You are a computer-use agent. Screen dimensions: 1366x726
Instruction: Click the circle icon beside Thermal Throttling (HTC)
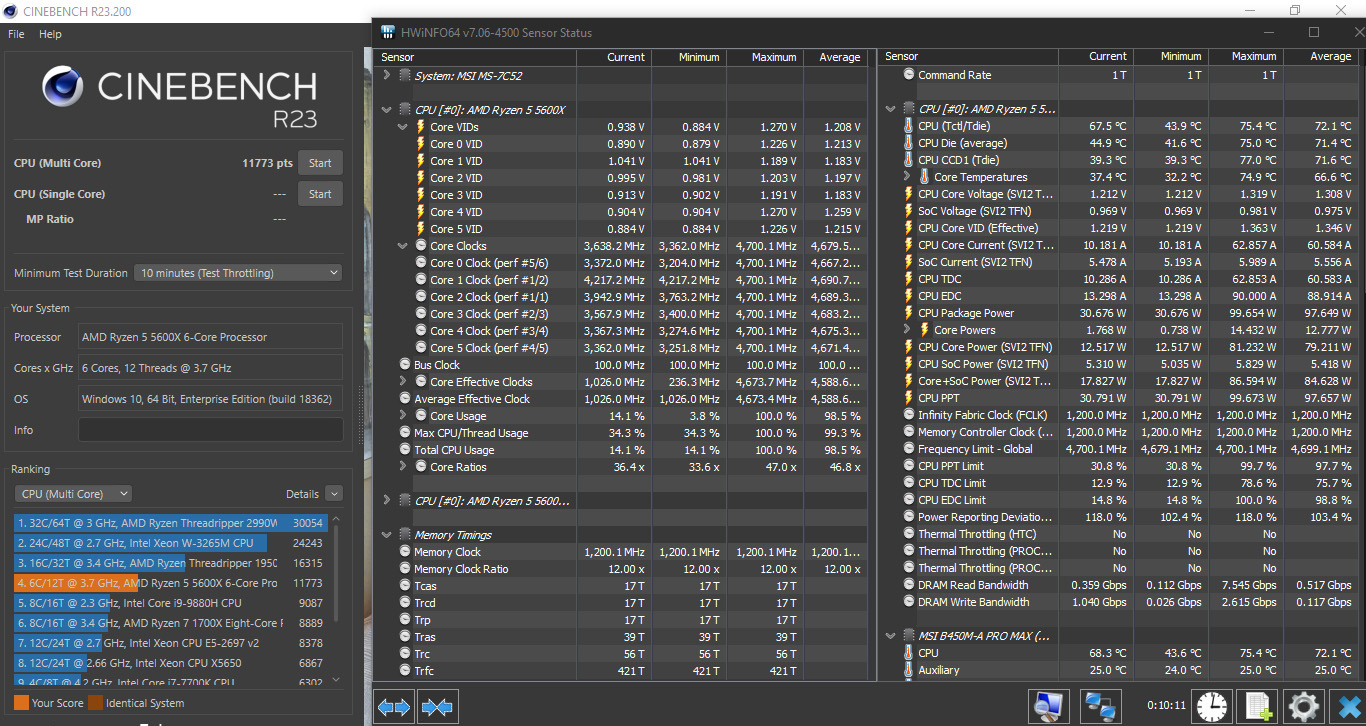click(908, 534)
